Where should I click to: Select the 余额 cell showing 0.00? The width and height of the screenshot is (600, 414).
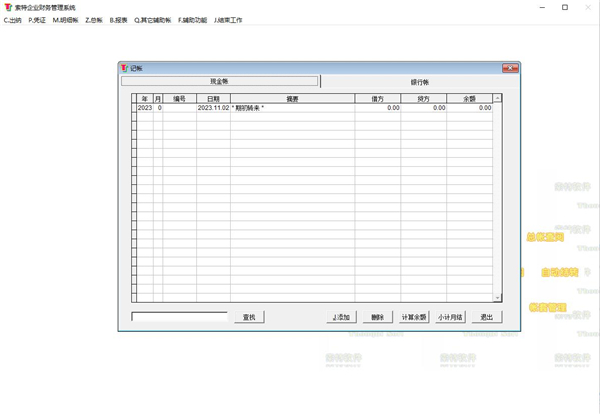coord(470,108)
